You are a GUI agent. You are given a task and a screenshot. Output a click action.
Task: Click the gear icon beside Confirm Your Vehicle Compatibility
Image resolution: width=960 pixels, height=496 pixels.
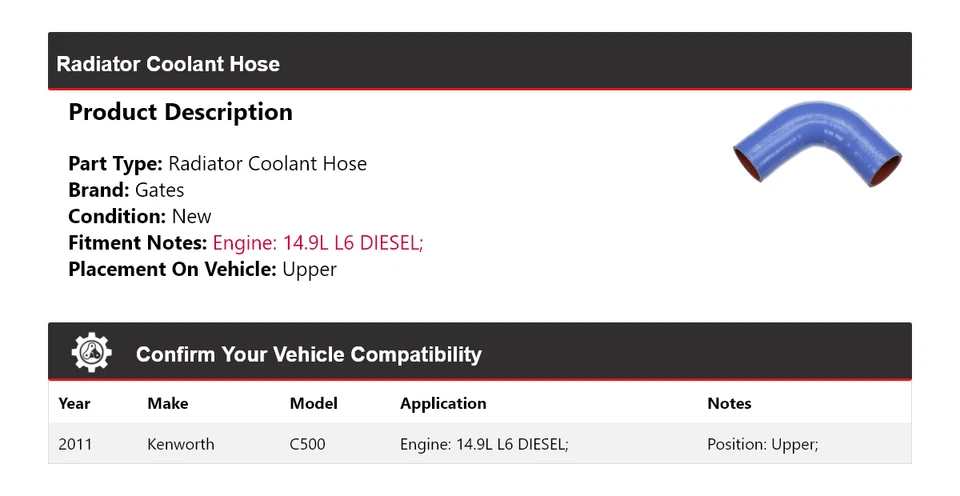(92, 353)
